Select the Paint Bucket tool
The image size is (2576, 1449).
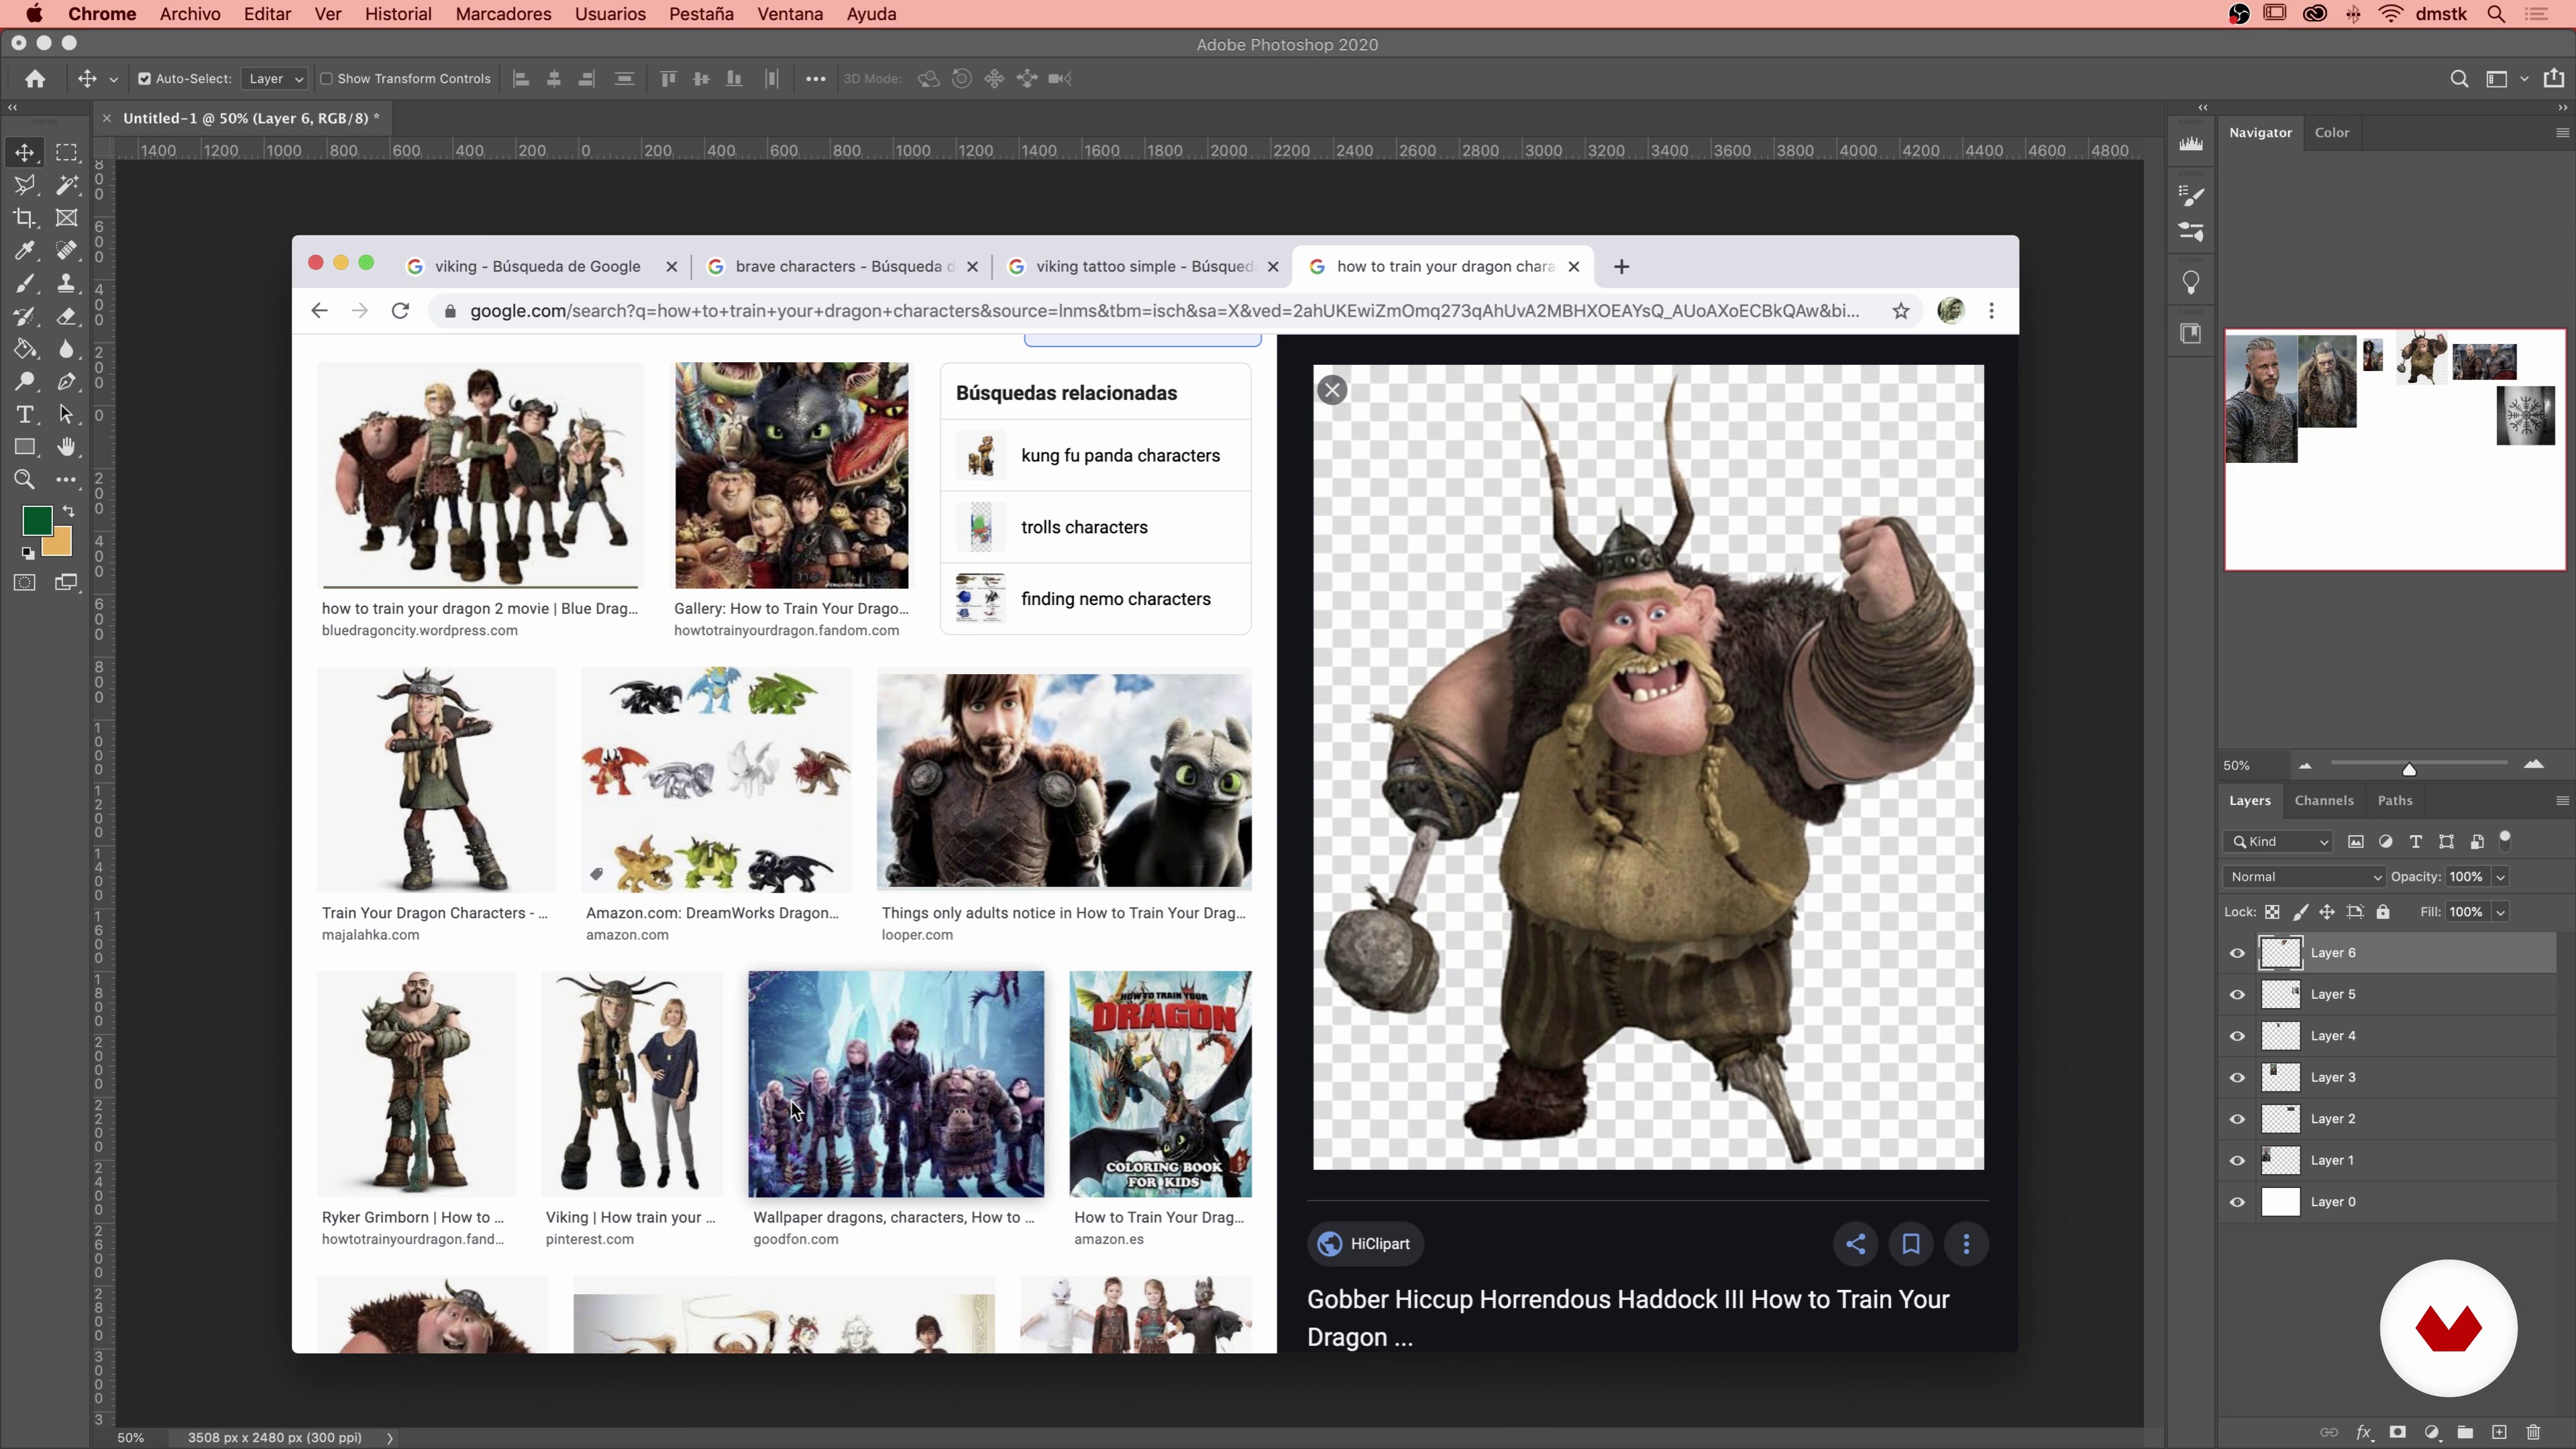pos(25,349)
